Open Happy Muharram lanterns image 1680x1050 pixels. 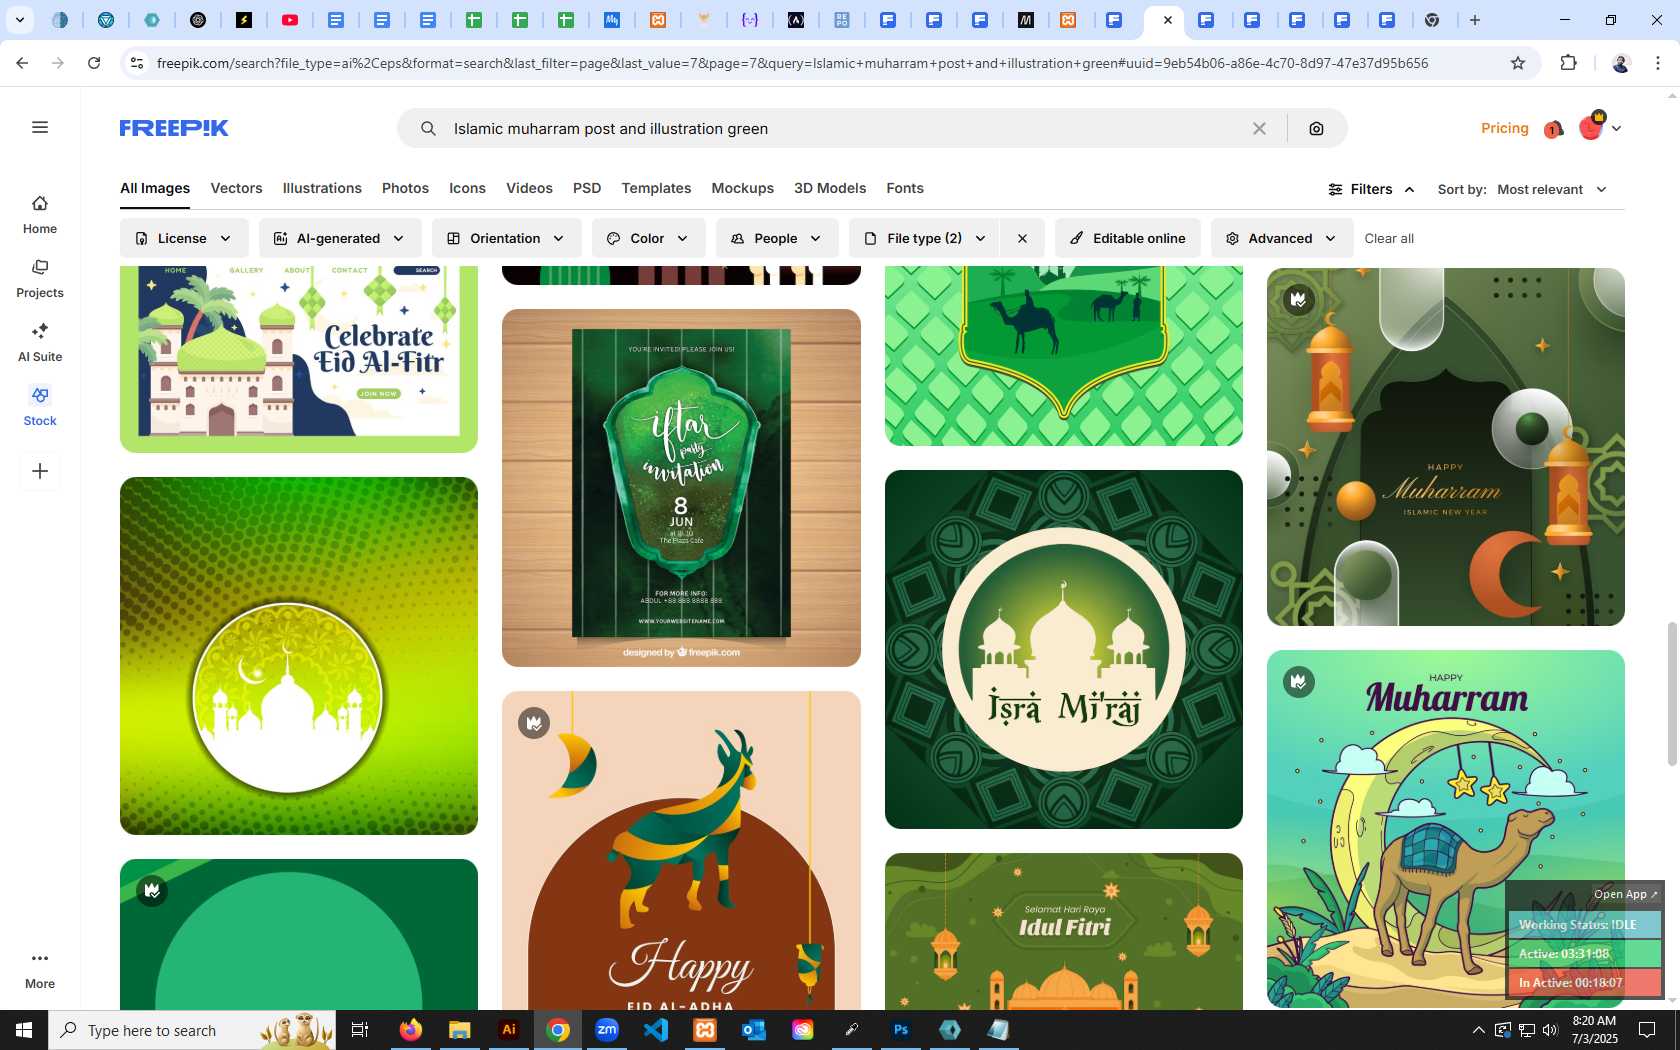click(1446, 447)
